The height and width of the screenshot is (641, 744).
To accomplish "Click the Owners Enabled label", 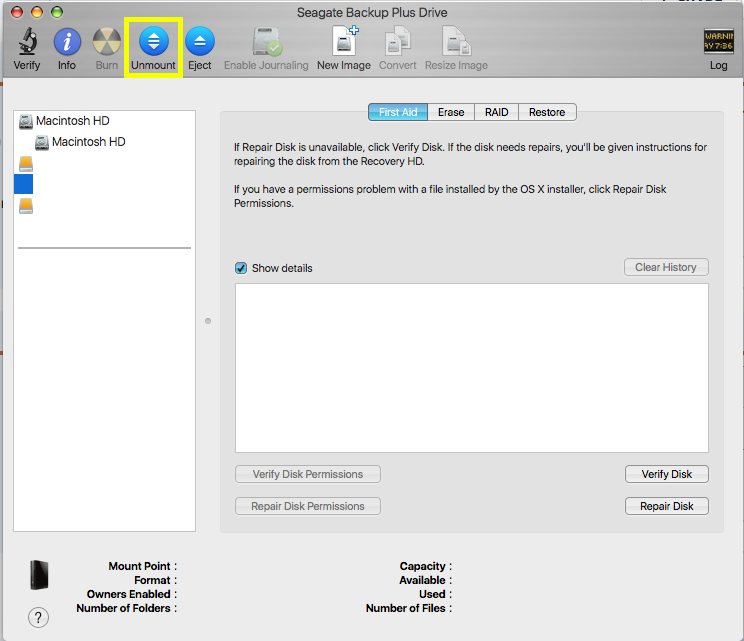I will click(131, 594).
